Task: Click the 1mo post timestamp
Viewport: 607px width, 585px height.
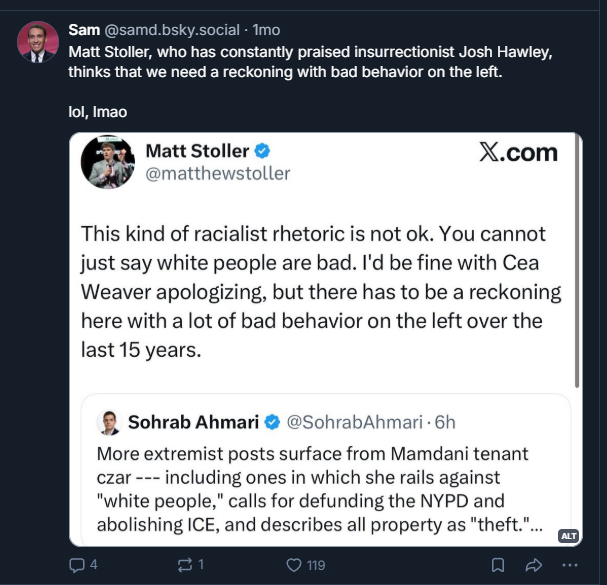Action: 267,30
